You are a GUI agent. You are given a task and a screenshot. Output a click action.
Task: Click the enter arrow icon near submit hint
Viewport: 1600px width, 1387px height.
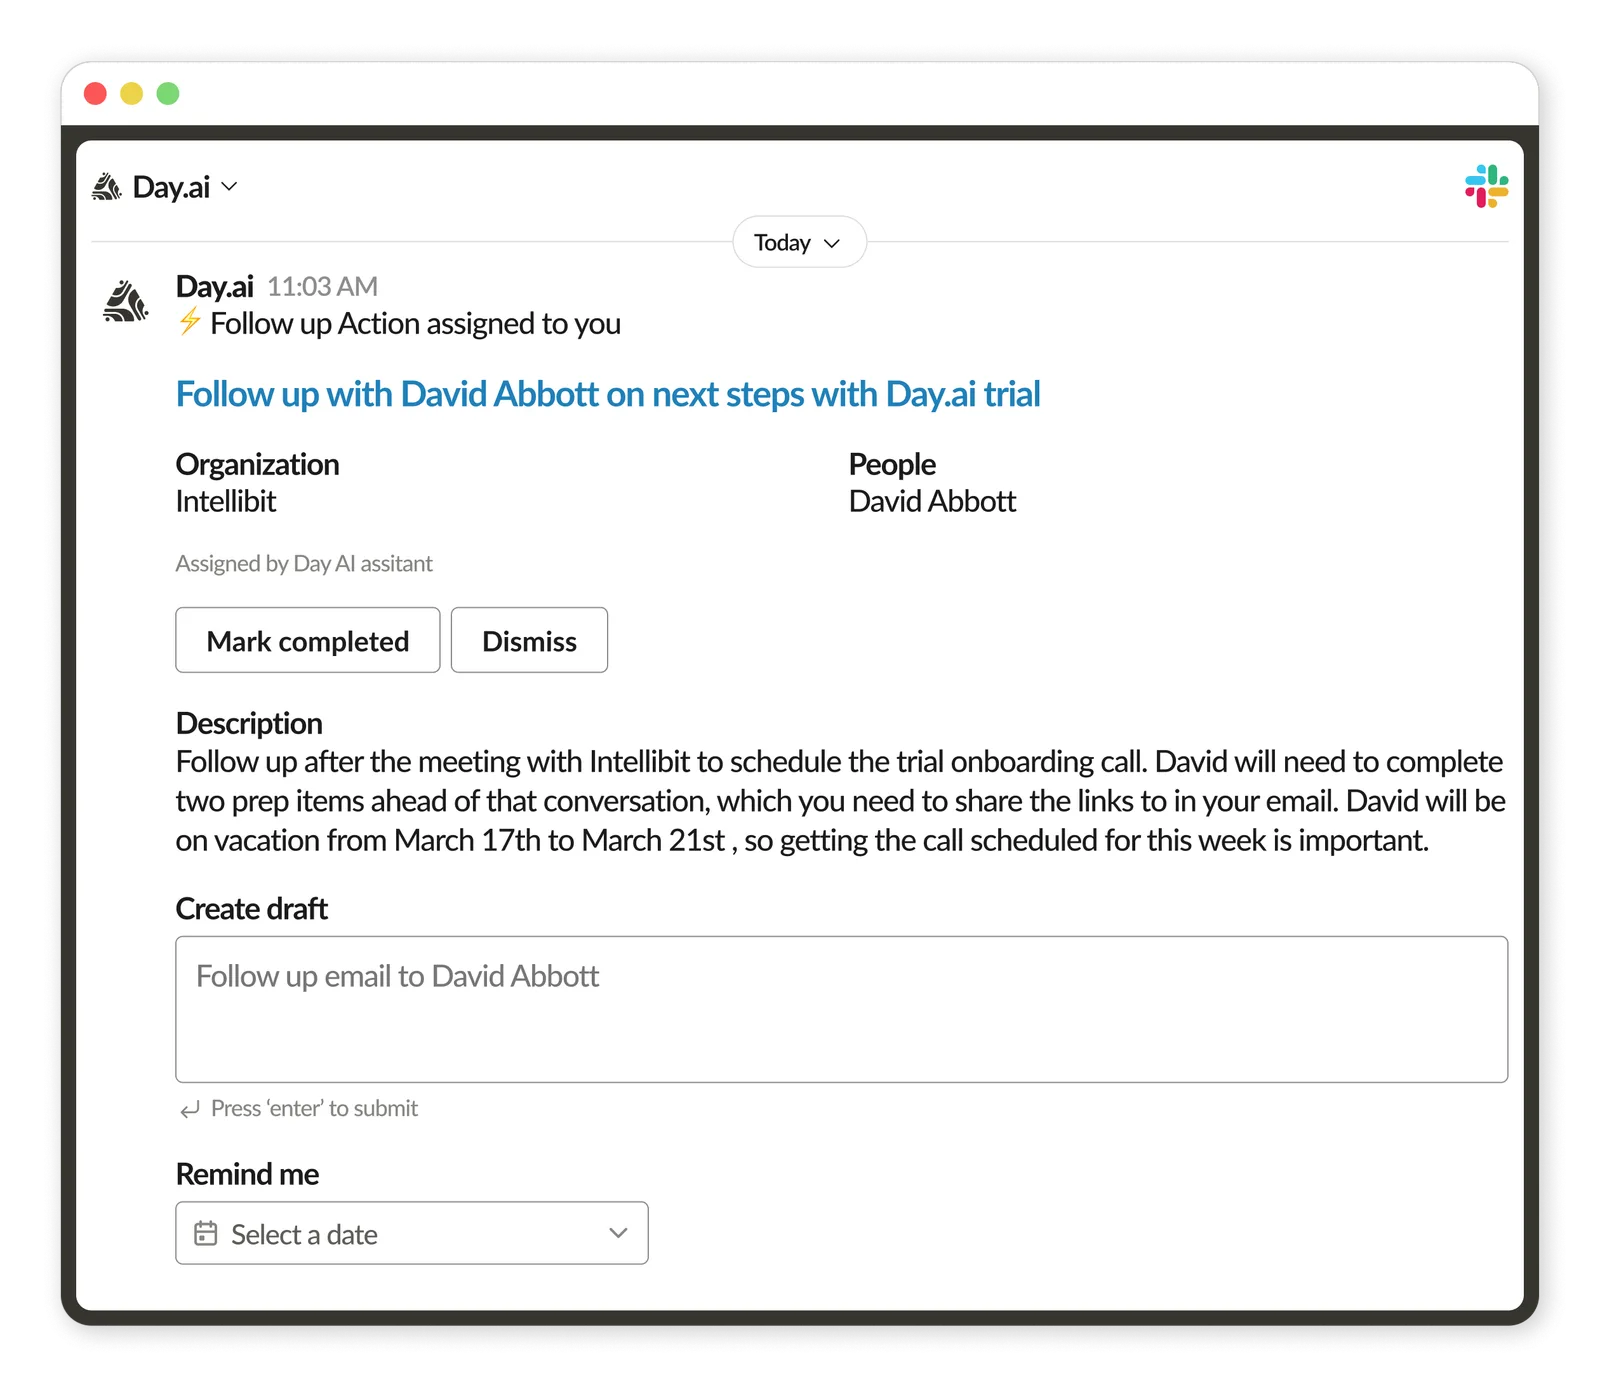click(190, 1110)
